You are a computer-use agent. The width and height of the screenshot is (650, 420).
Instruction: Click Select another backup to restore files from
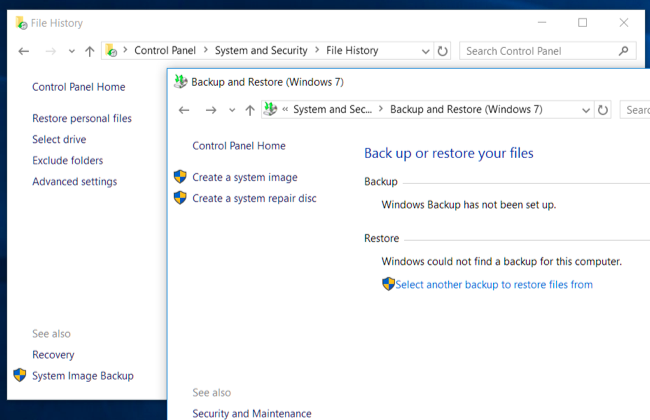[x=494, y=285]
